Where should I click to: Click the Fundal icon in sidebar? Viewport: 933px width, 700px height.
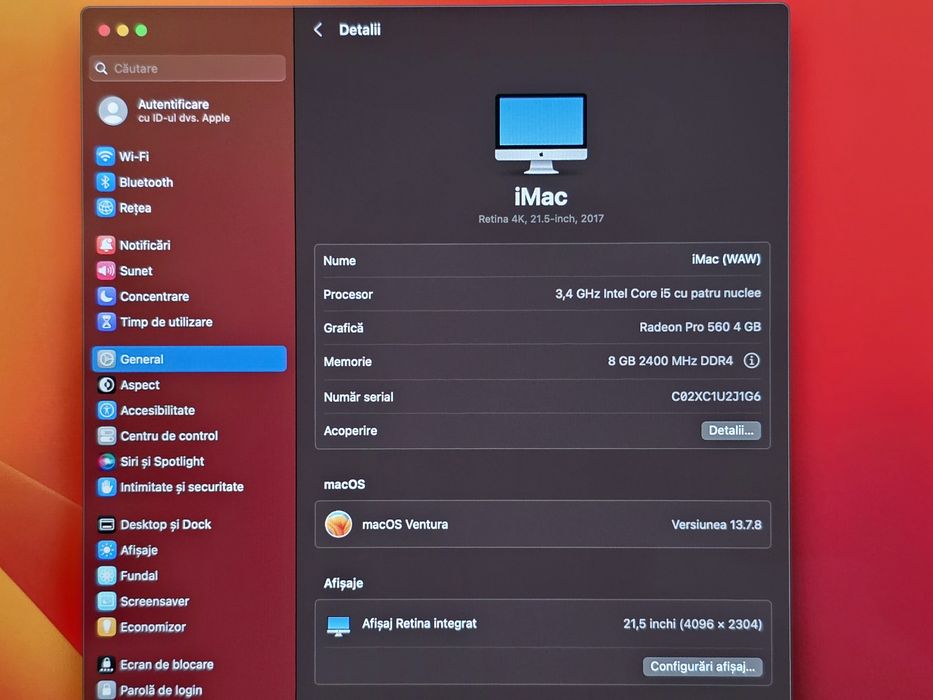click(x=107, y=576)
